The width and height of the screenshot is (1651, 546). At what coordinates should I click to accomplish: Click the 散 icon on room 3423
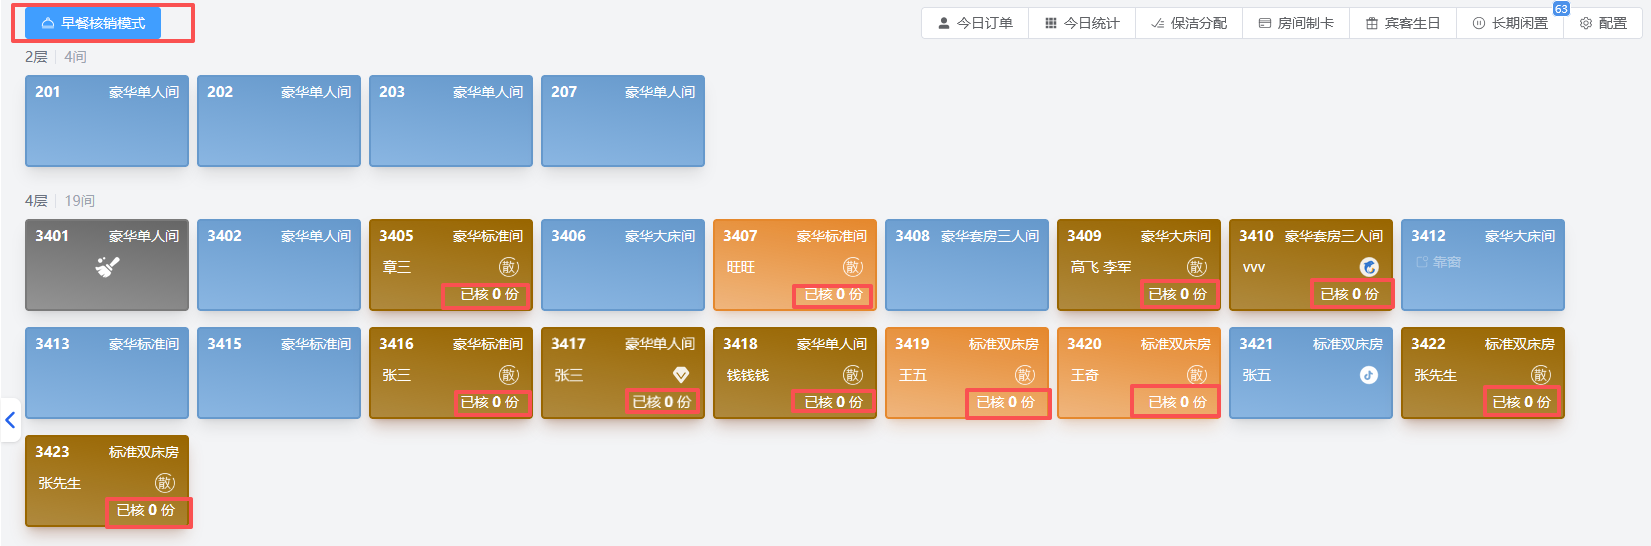click(x=165, y=483)
